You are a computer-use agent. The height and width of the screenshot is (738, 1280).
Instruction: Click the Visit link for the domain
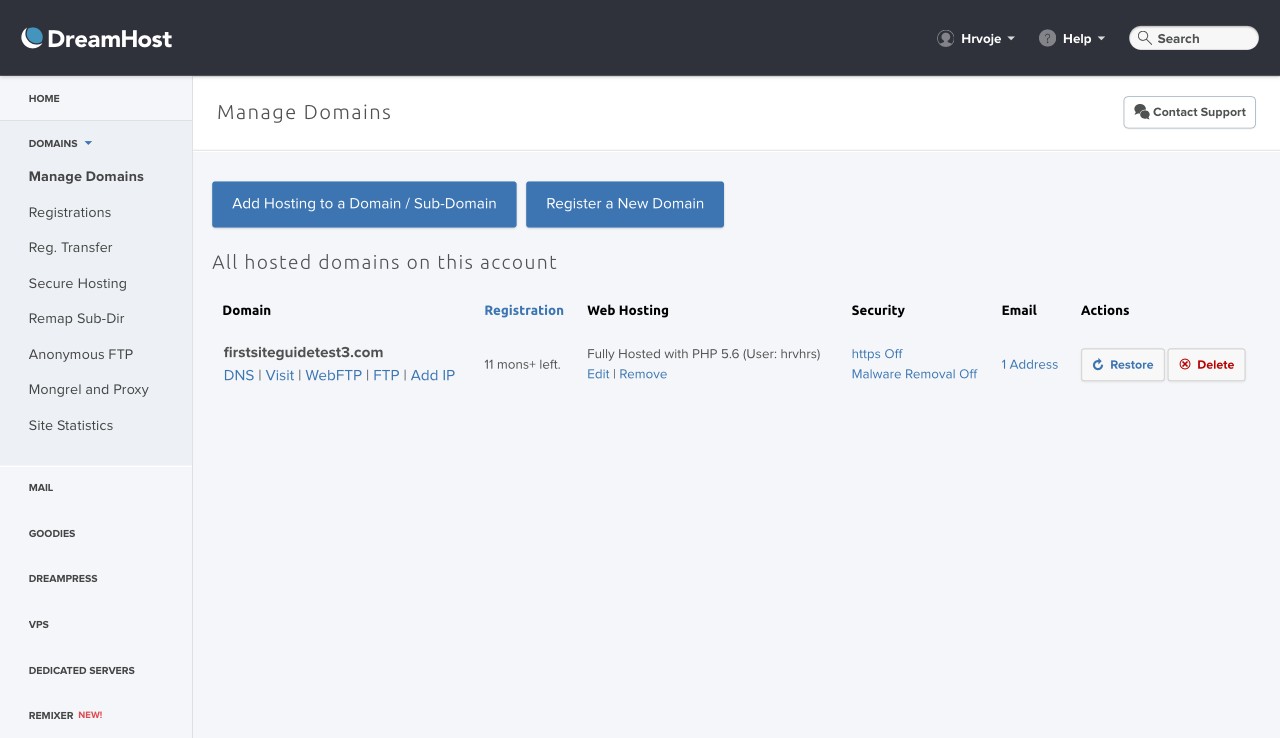click(x=280, y=375)
